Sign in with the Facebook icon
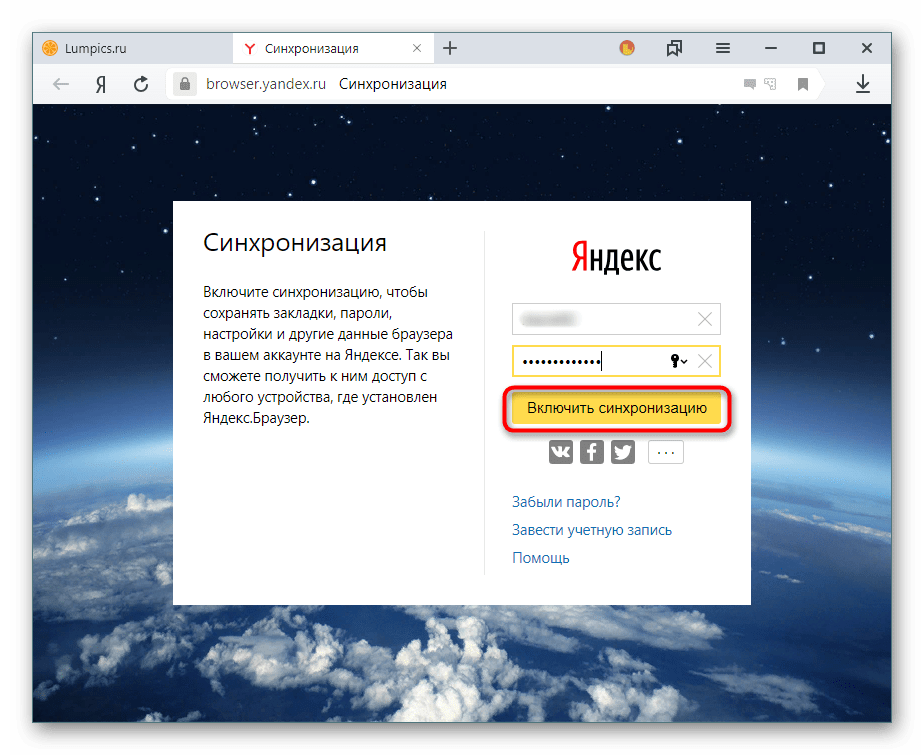This screenshot has height=755, width=924. [x=592, y=452]
